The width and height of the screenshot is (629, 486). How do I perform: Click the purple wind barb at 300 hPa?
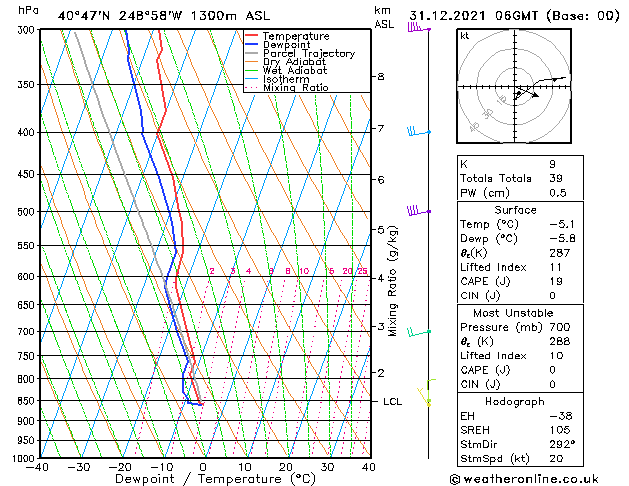(419, 28)
